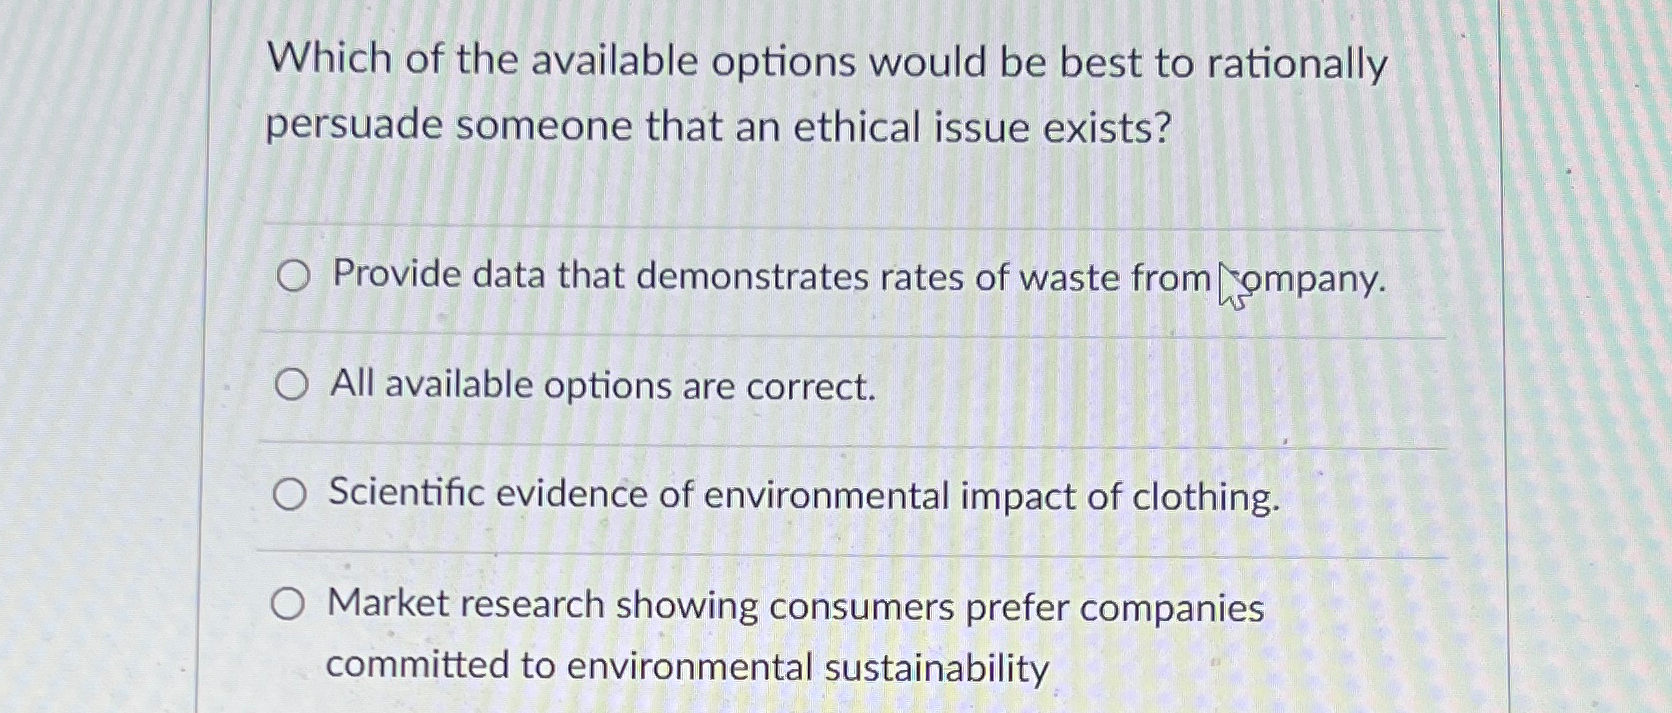
Task: Click 'committed to environmental sustainability' line
Action: pos(687,667)
